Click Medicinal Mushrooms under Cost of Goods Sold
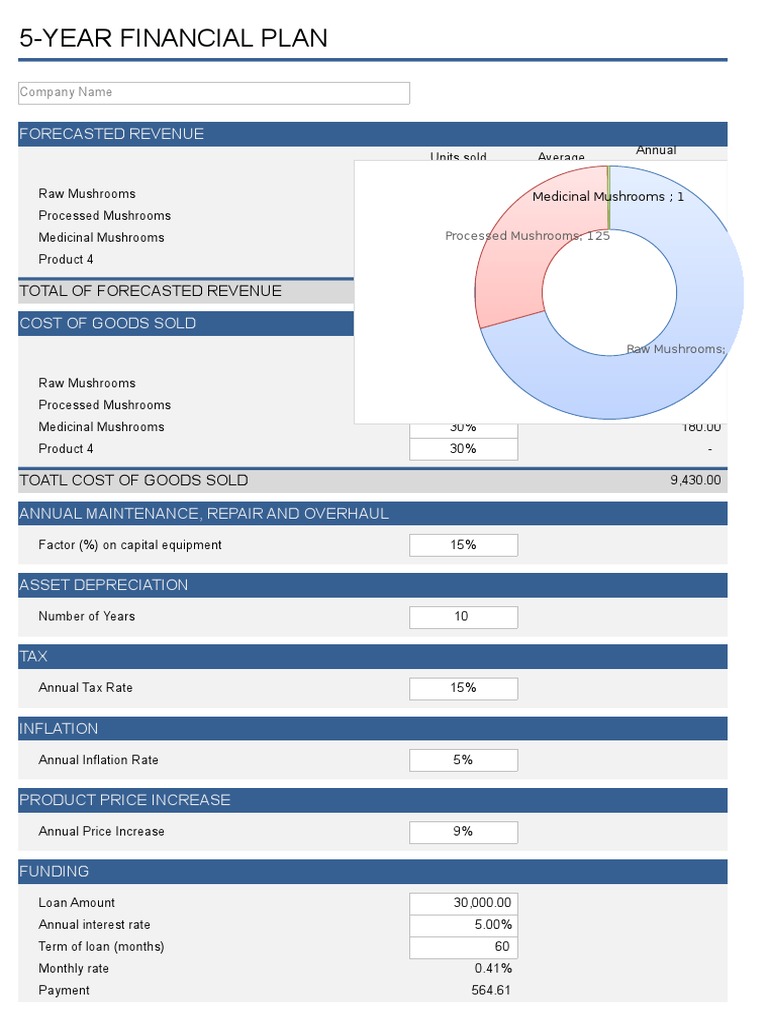 click(101, 427)
